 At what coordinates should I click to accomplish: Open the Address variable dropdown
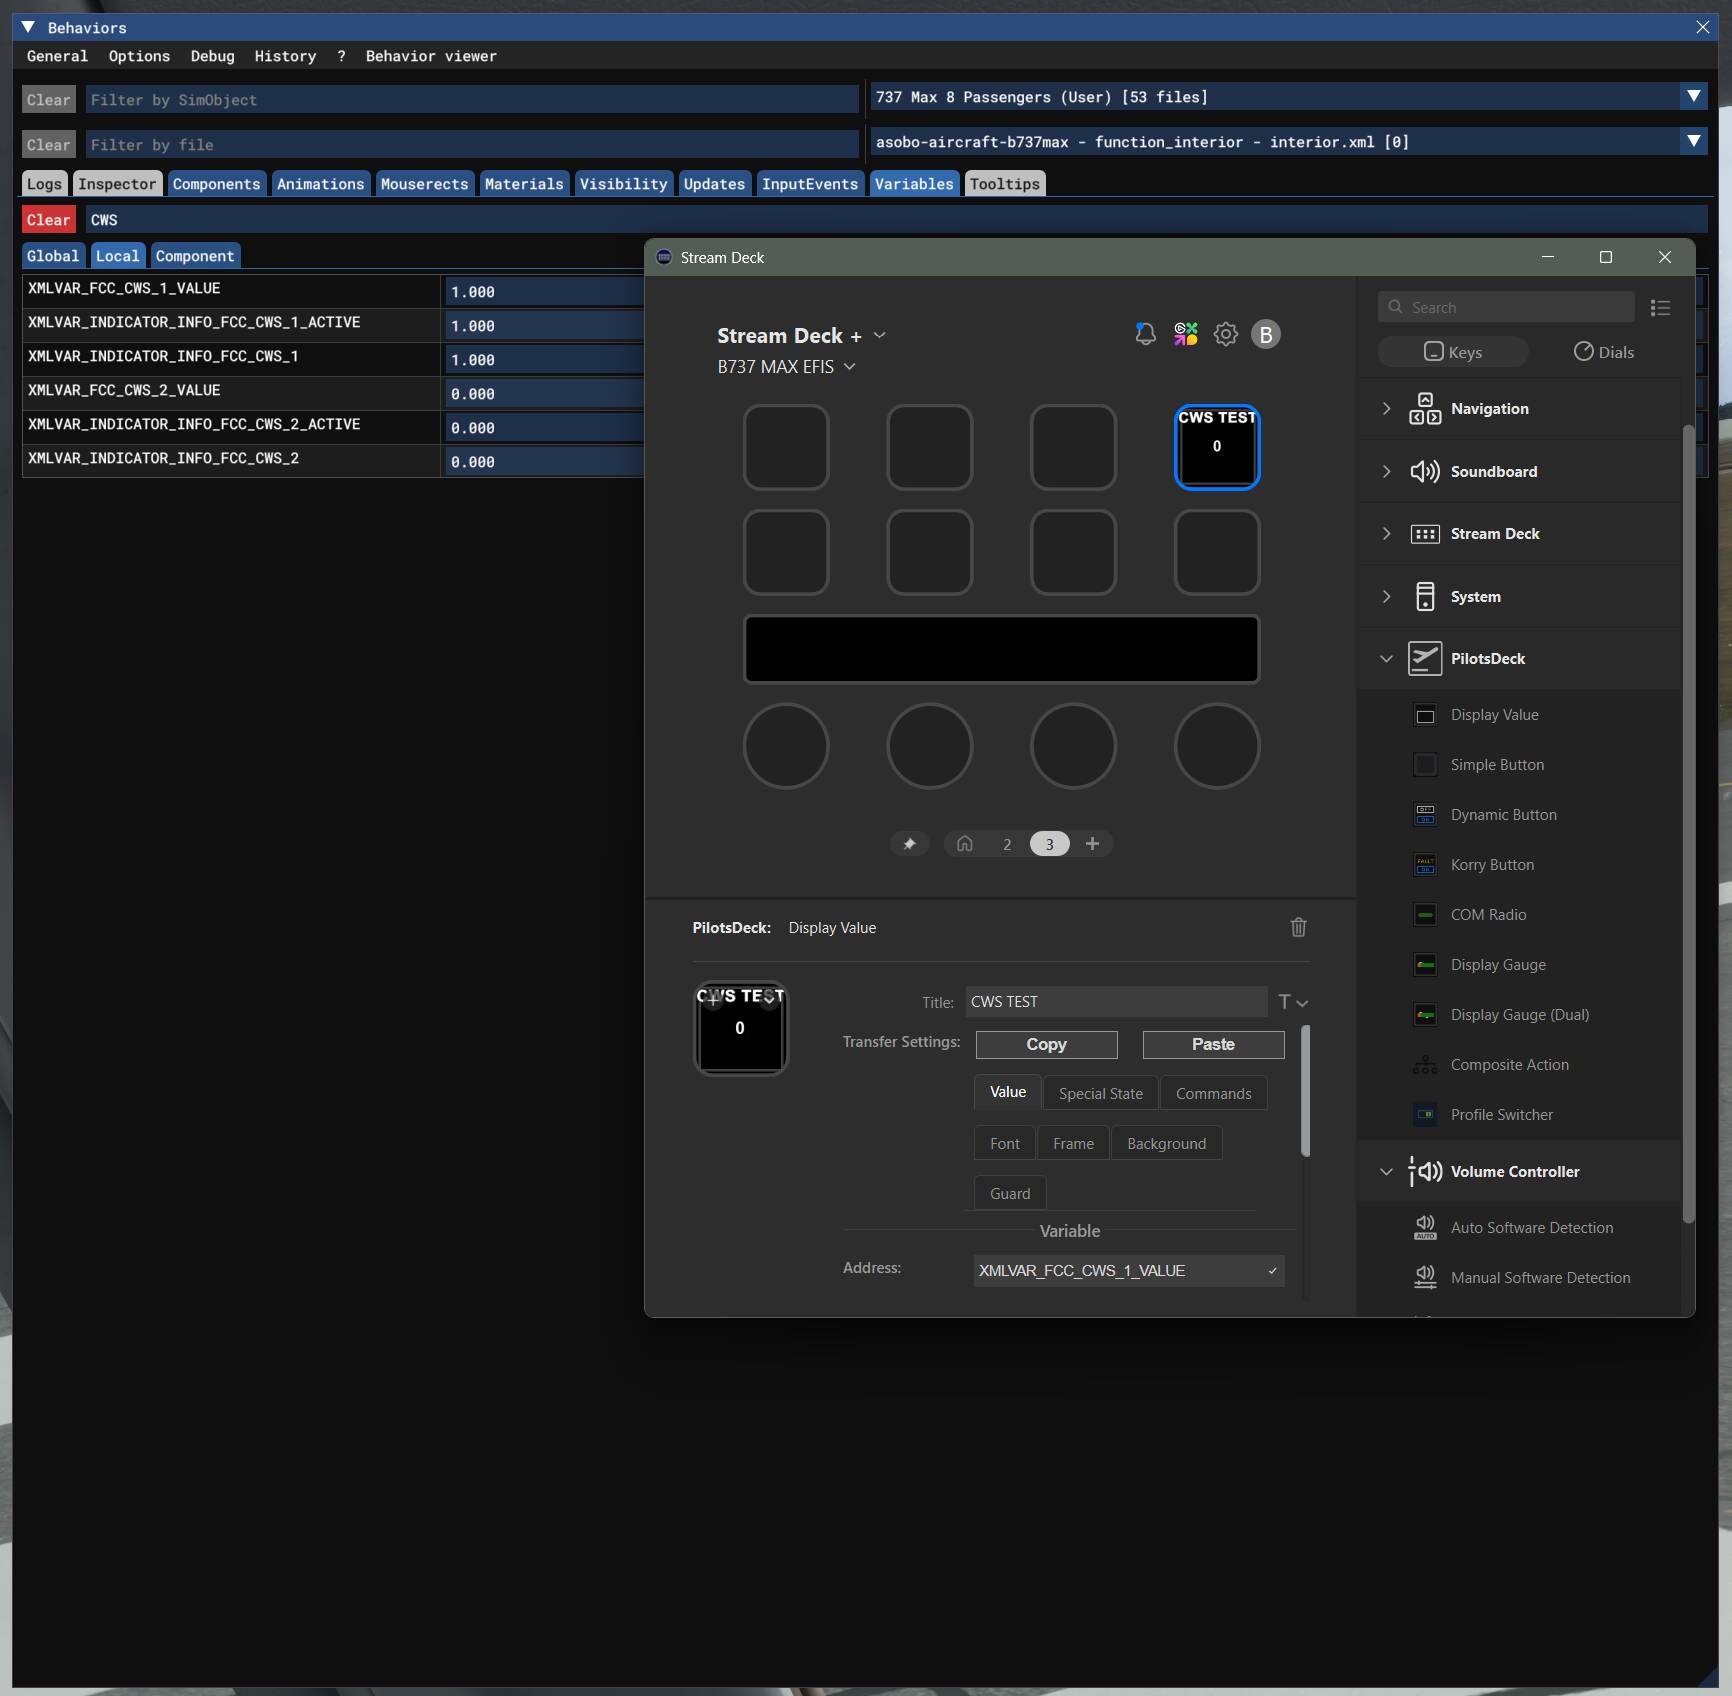click(x=1129, y=1271)
